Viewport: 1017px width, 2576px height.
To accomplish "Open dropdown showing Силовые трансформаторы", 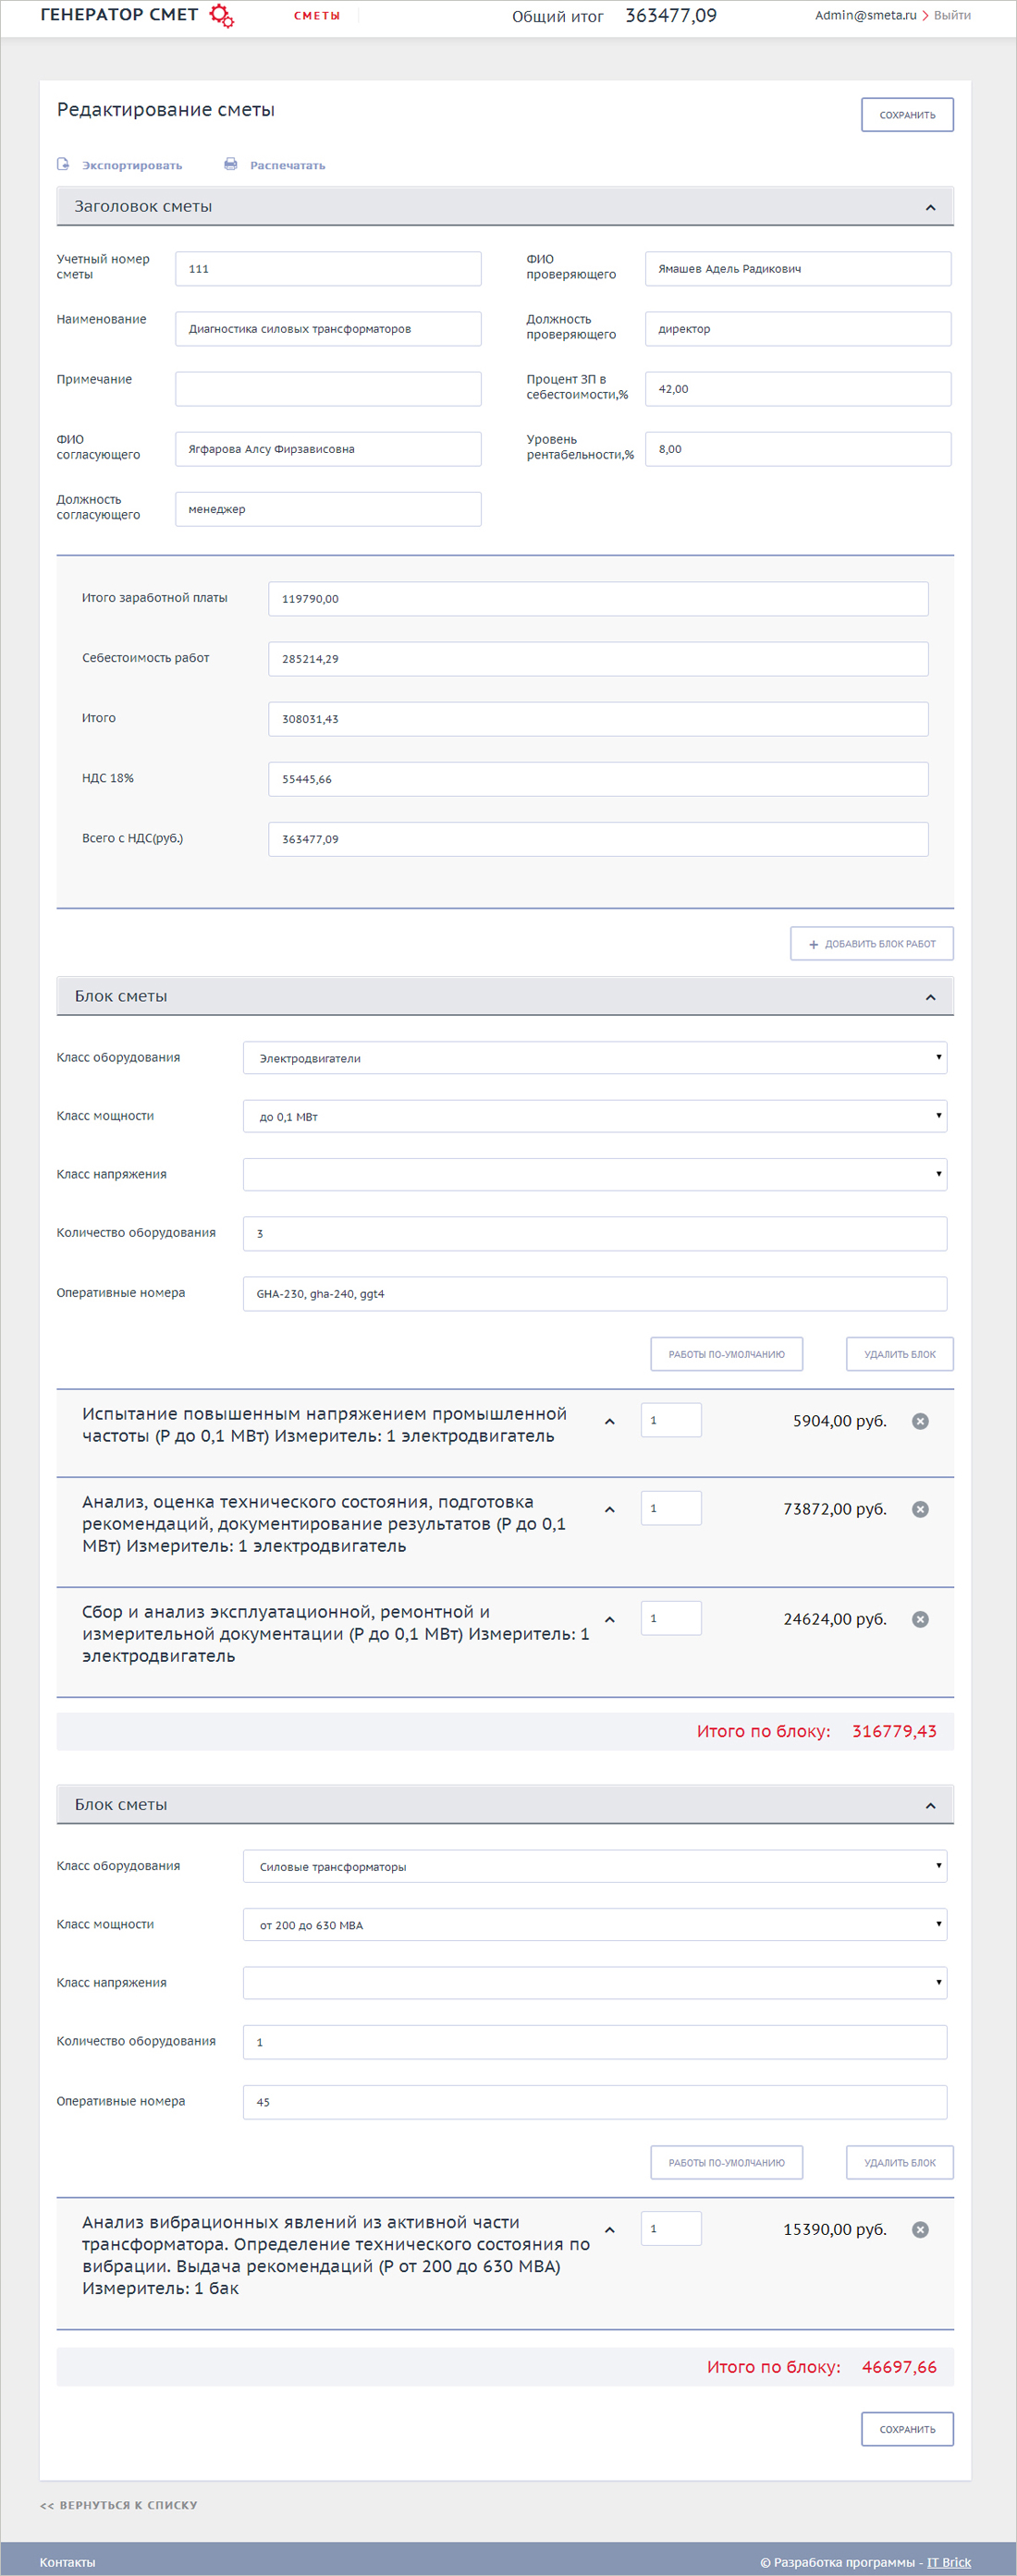I will pyautogui.click(x=594, y=1866).
